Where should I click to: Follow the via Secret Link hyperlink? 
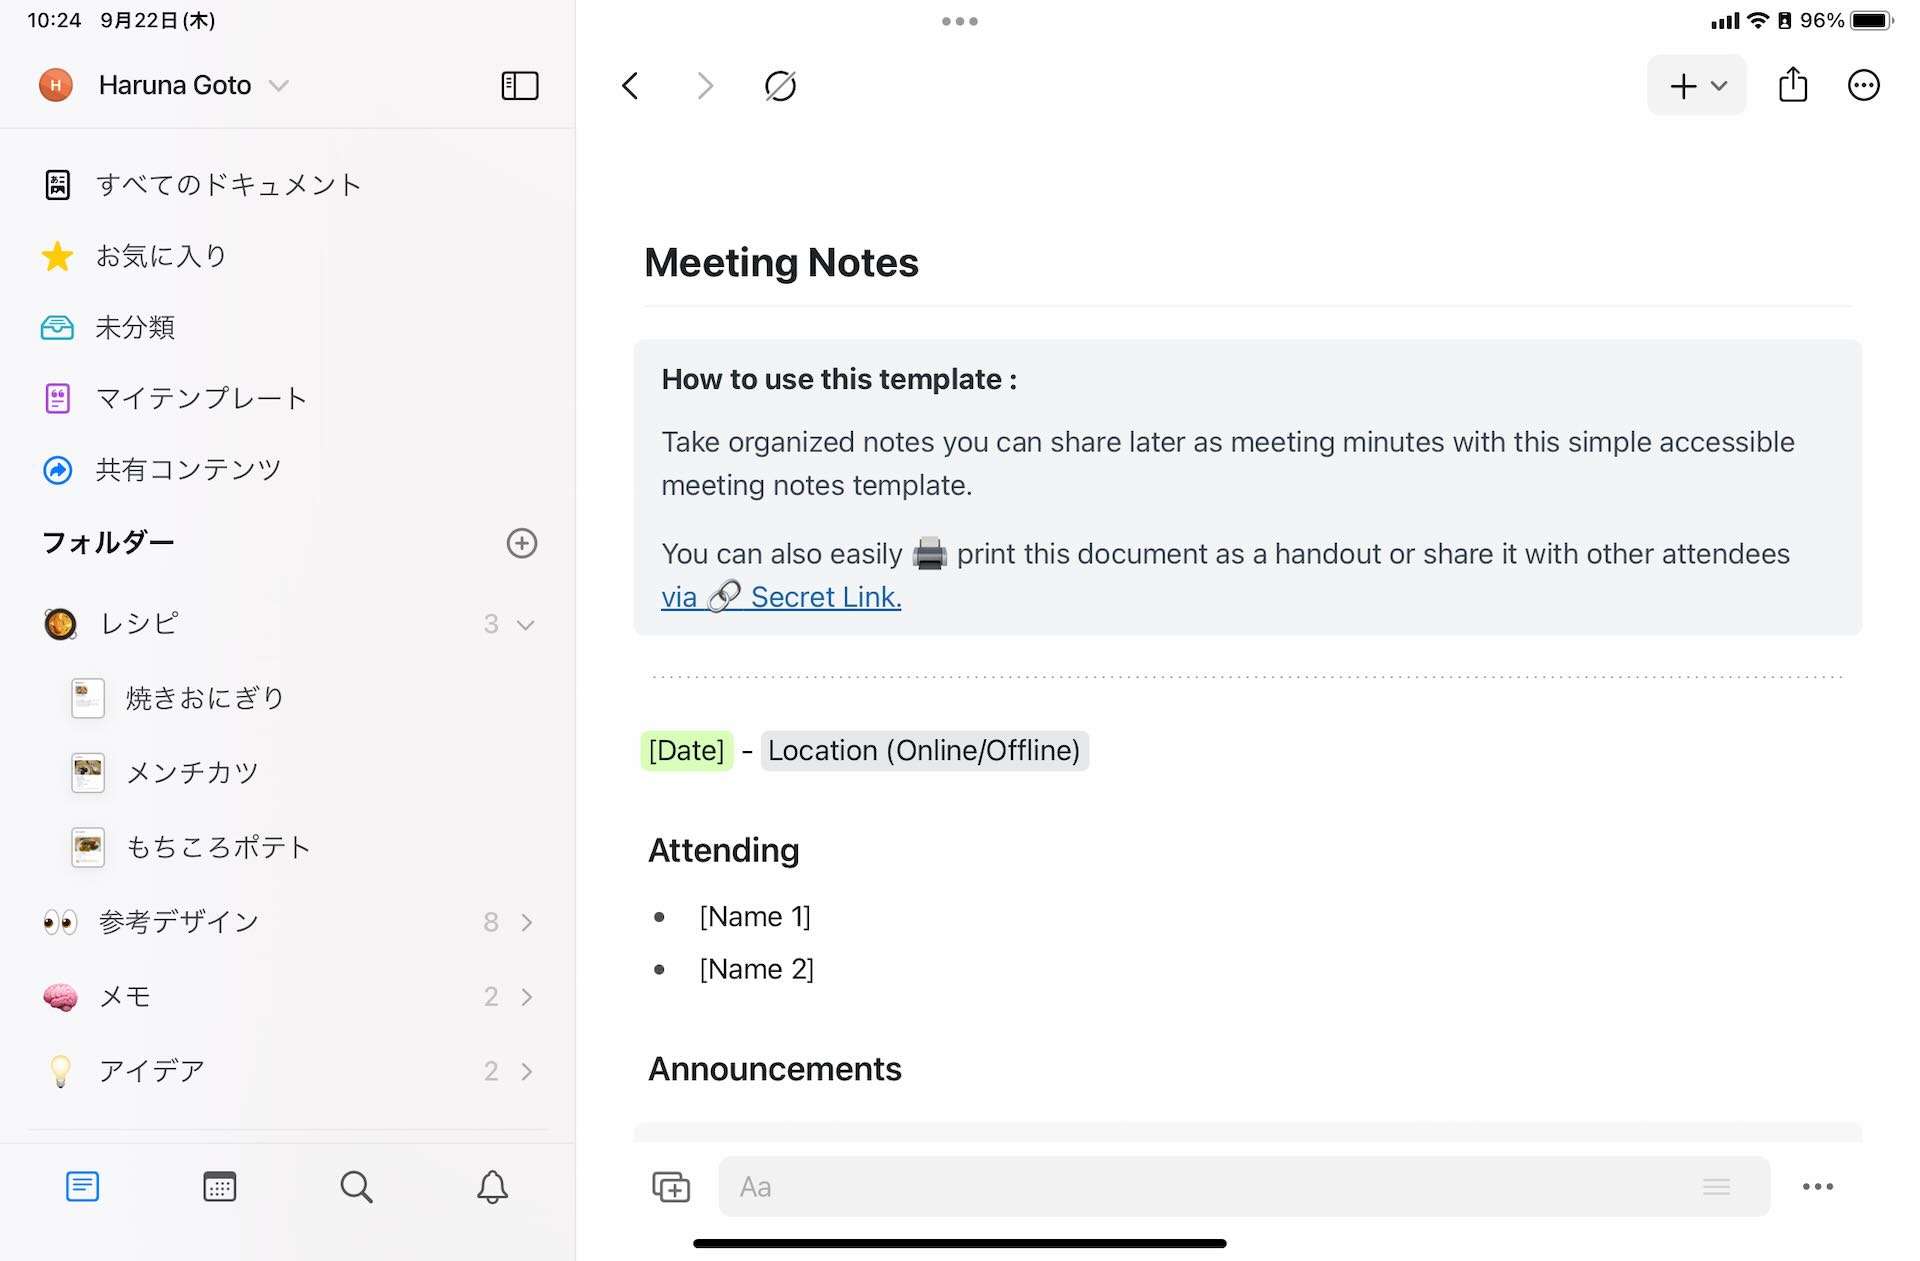coord(781,597)
